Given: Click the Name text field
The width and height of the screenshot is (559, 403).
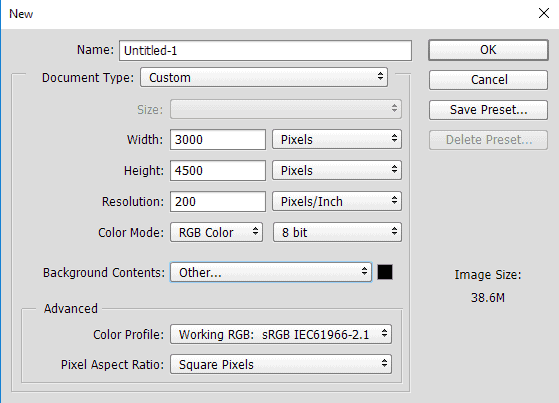Looking at the screenshot, I should click(265, 50).
